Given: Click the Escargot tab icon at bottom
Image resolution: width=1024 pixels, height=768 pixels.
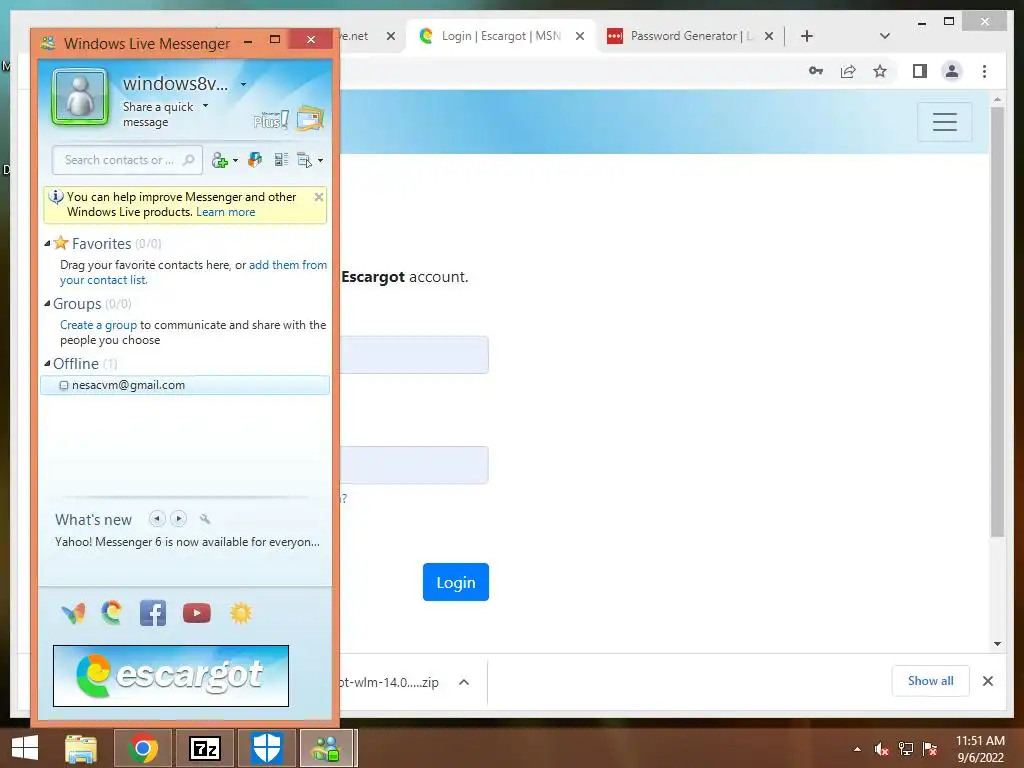Looking at the screenshot, I should [x=112, y=613].
